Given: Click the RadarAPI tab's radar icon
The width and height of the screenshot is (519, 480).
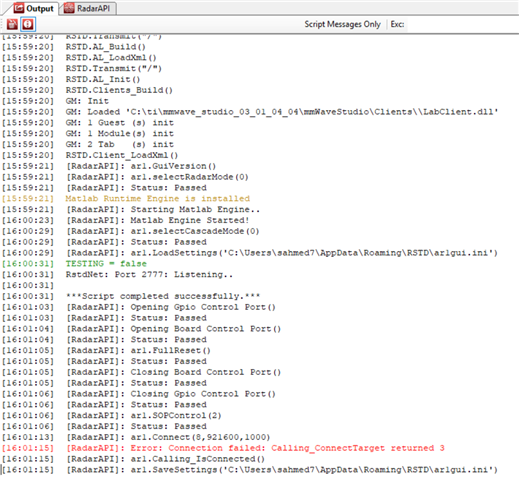Looking at the screenshot, I should pyautogui.click(x=69, y=8).
